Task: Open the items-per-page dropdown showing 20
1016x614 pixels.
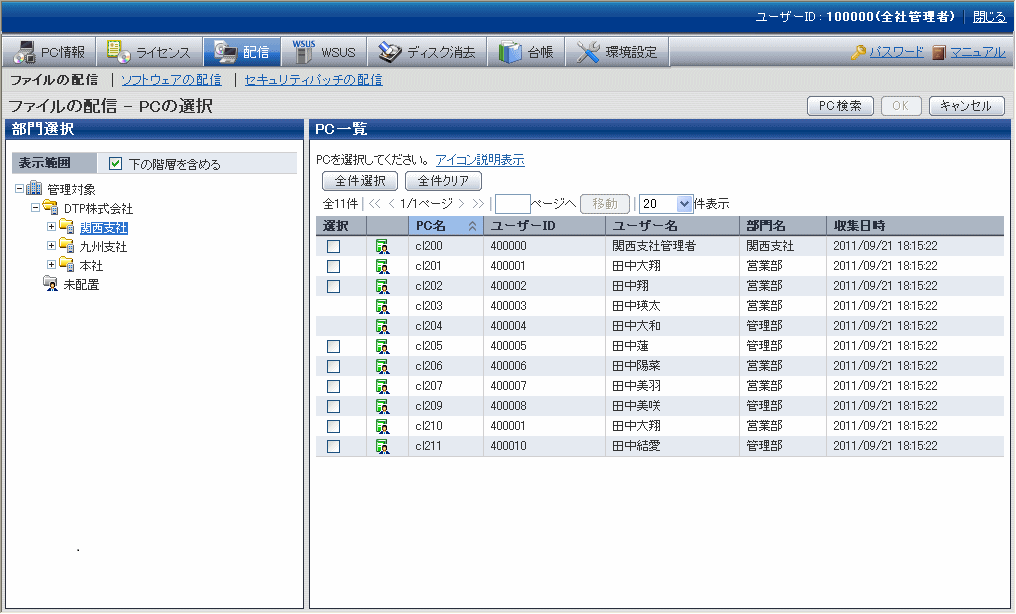Action: 684,204
